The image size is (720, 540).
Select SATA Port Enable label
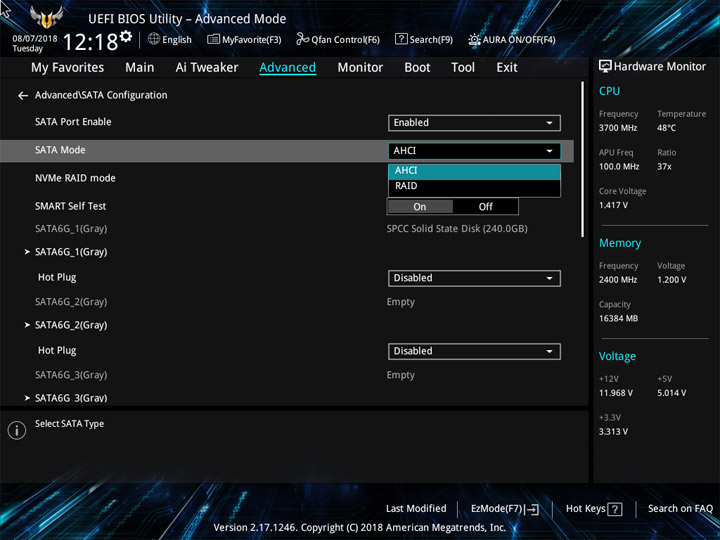[x=73, y=122]
